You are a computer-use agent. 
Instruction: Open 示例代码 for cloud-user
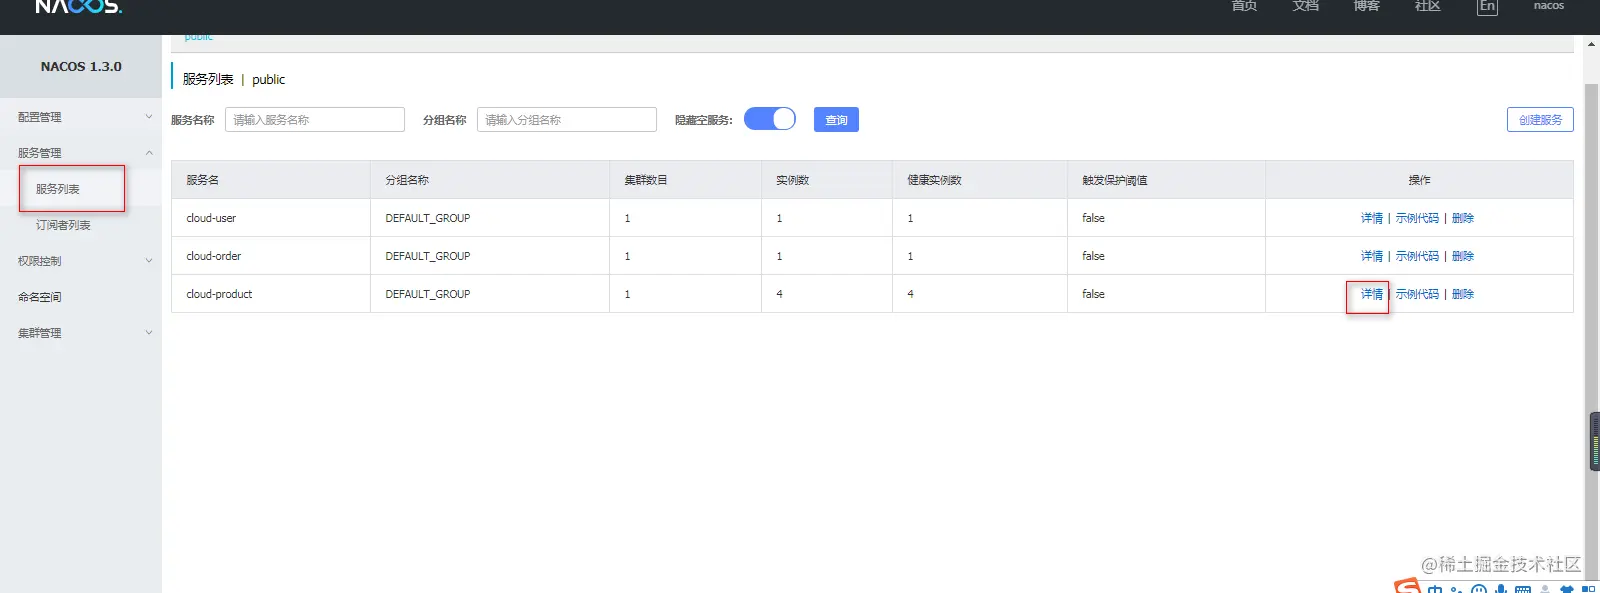click(1417, 218)
